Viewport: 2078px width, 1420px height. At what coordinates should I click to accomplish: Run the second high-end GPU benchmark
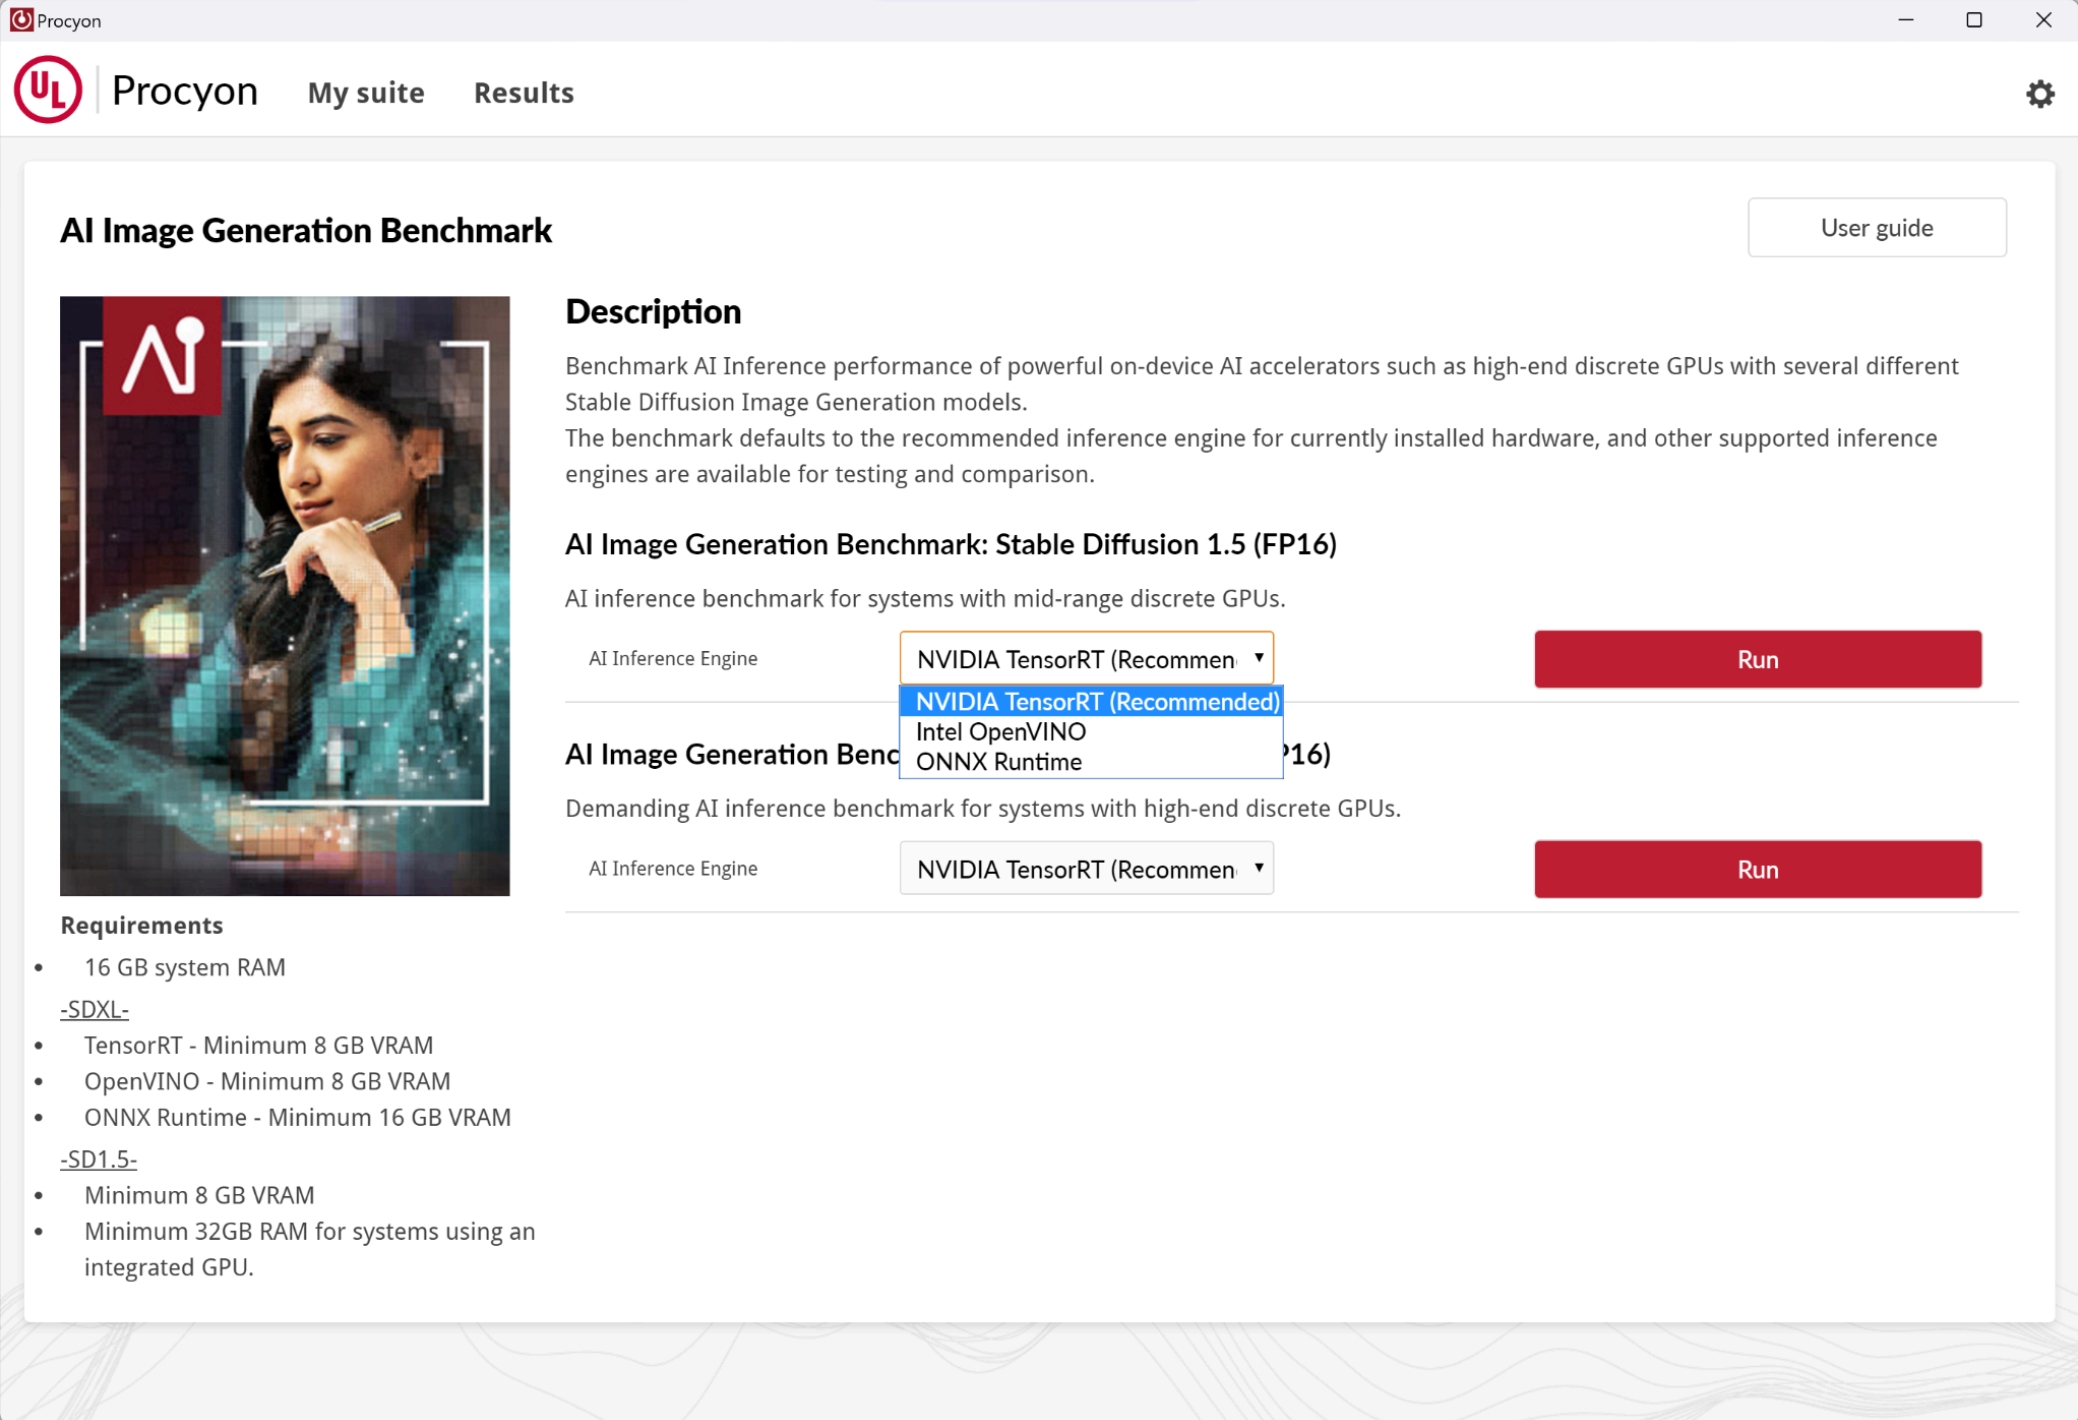1757,869
